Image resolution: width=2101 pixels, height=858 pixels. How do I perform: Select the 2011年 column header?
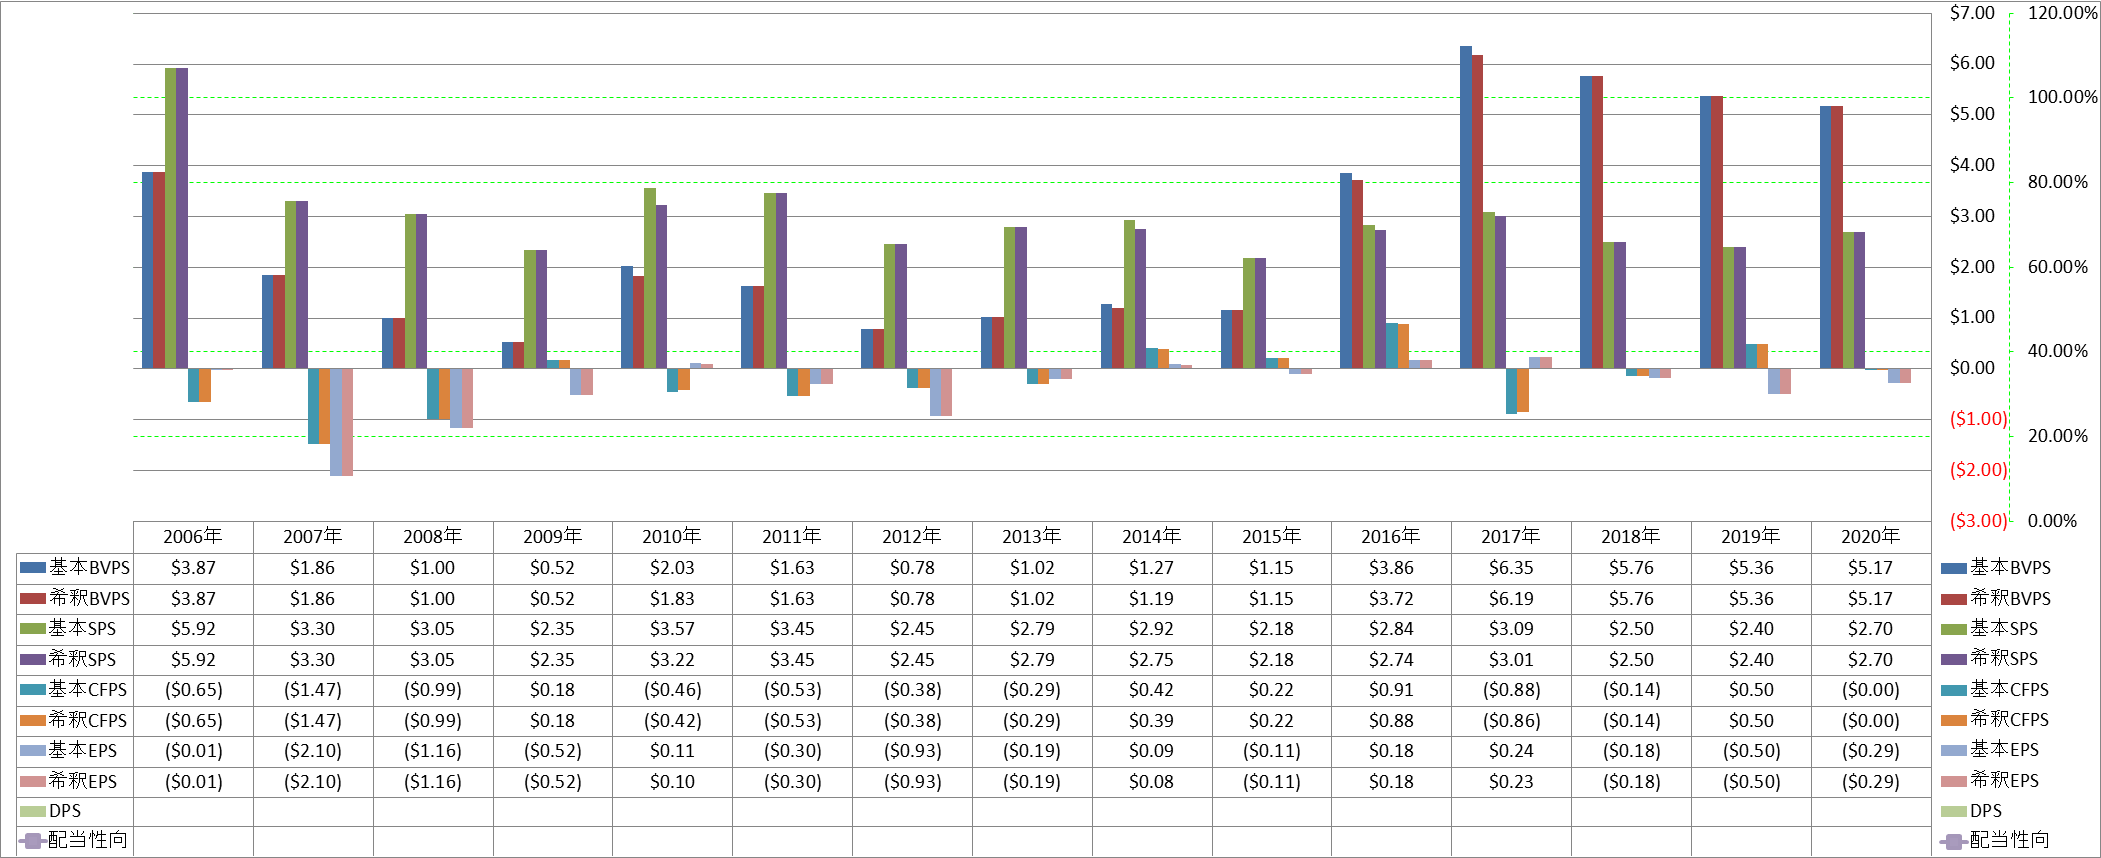pos(792,537)
